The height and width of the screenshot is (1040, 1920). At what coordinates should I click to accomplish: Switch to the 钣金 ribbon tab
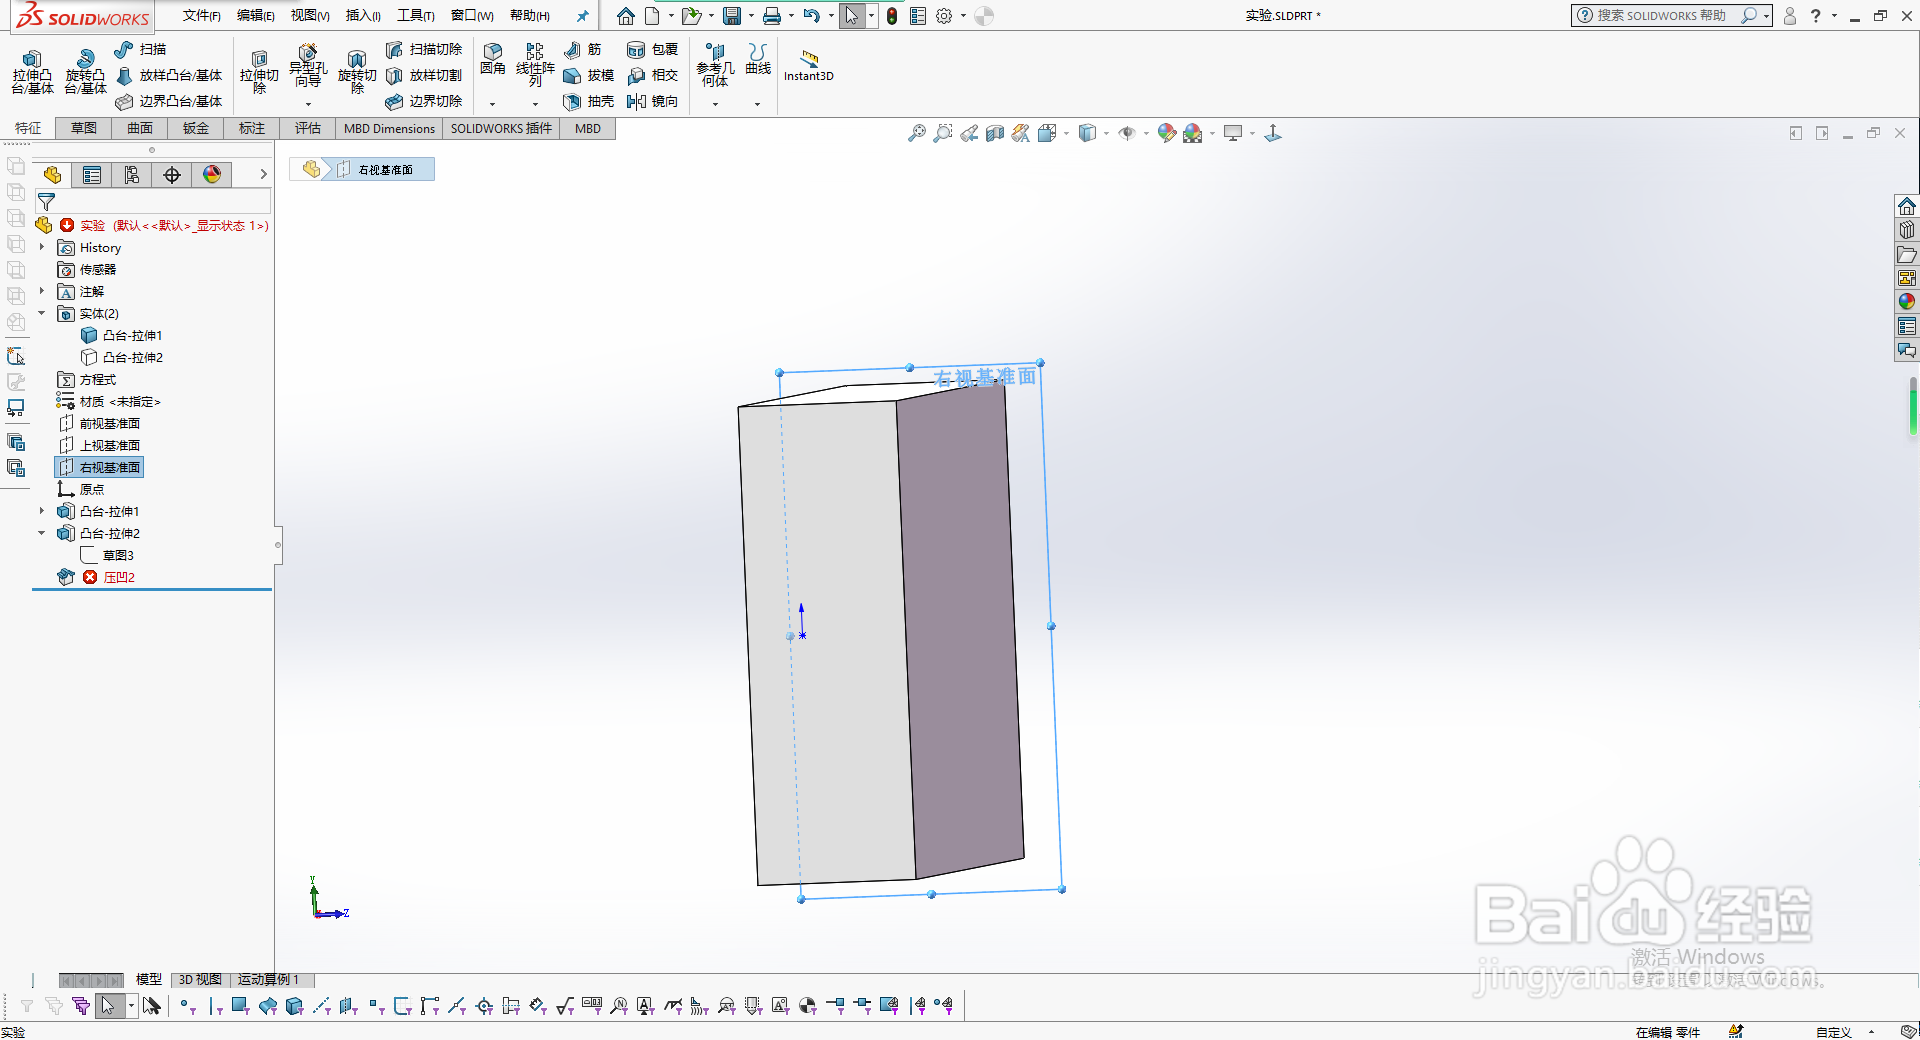(x=195, y=128)
